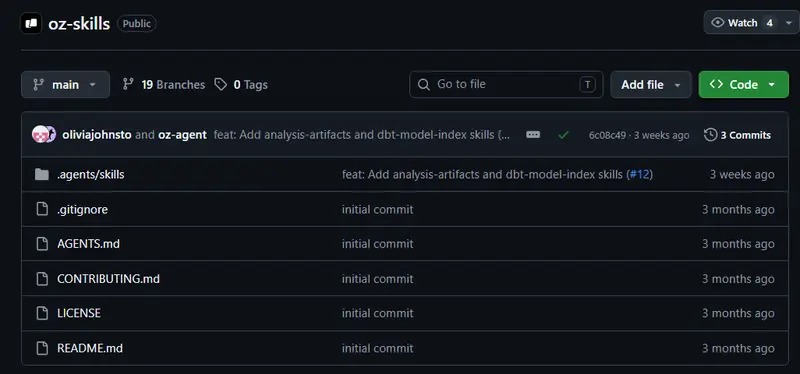Click the green Code button
This screenshot has height=374, width=800.
743,85
